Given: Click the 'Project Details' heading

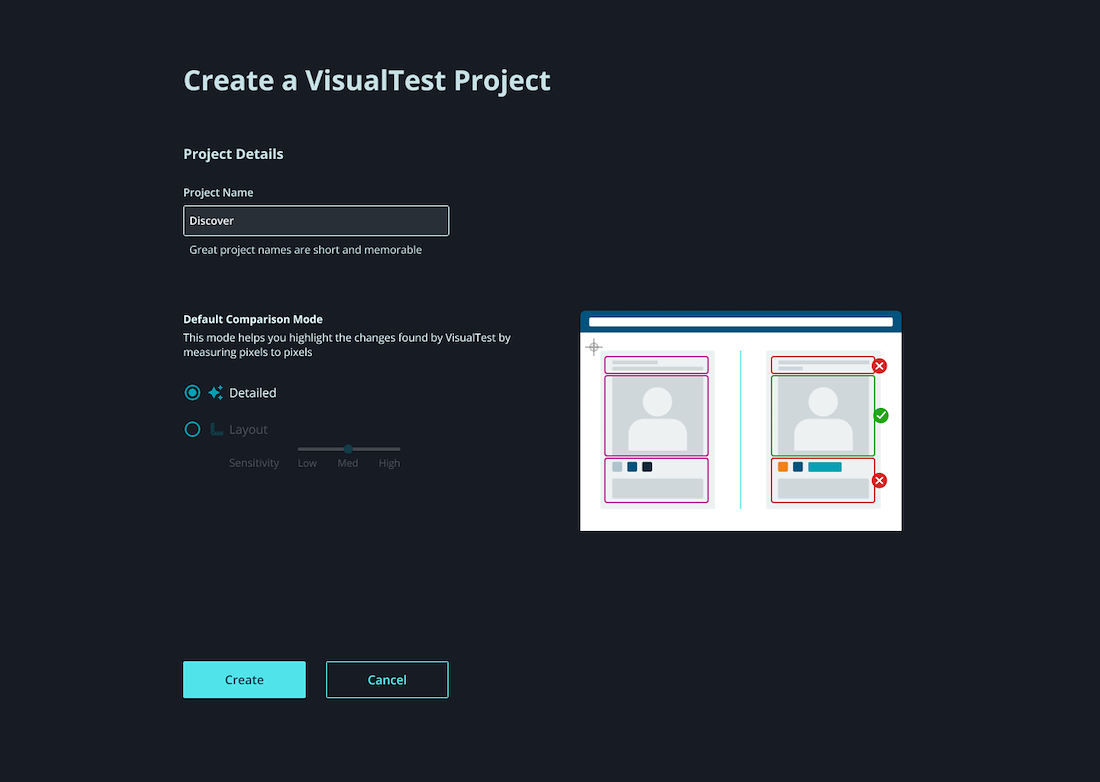Looking at the screenshot, I should tap(234, 154).
